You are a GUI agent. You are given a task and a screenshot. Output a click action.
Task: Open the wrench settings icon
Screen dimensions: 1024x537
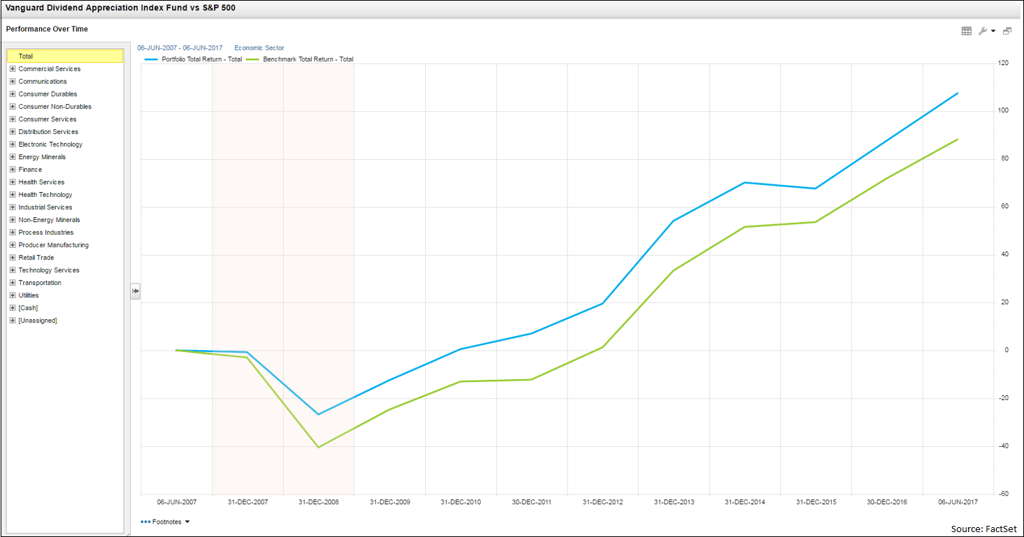(983, 31)
